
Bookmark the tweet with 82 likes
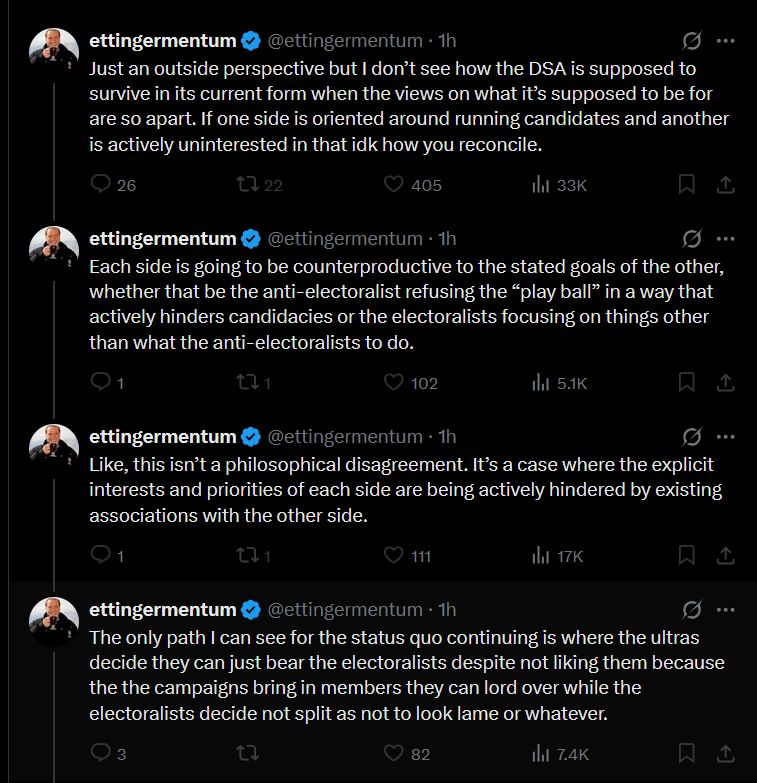pos(687,753)
